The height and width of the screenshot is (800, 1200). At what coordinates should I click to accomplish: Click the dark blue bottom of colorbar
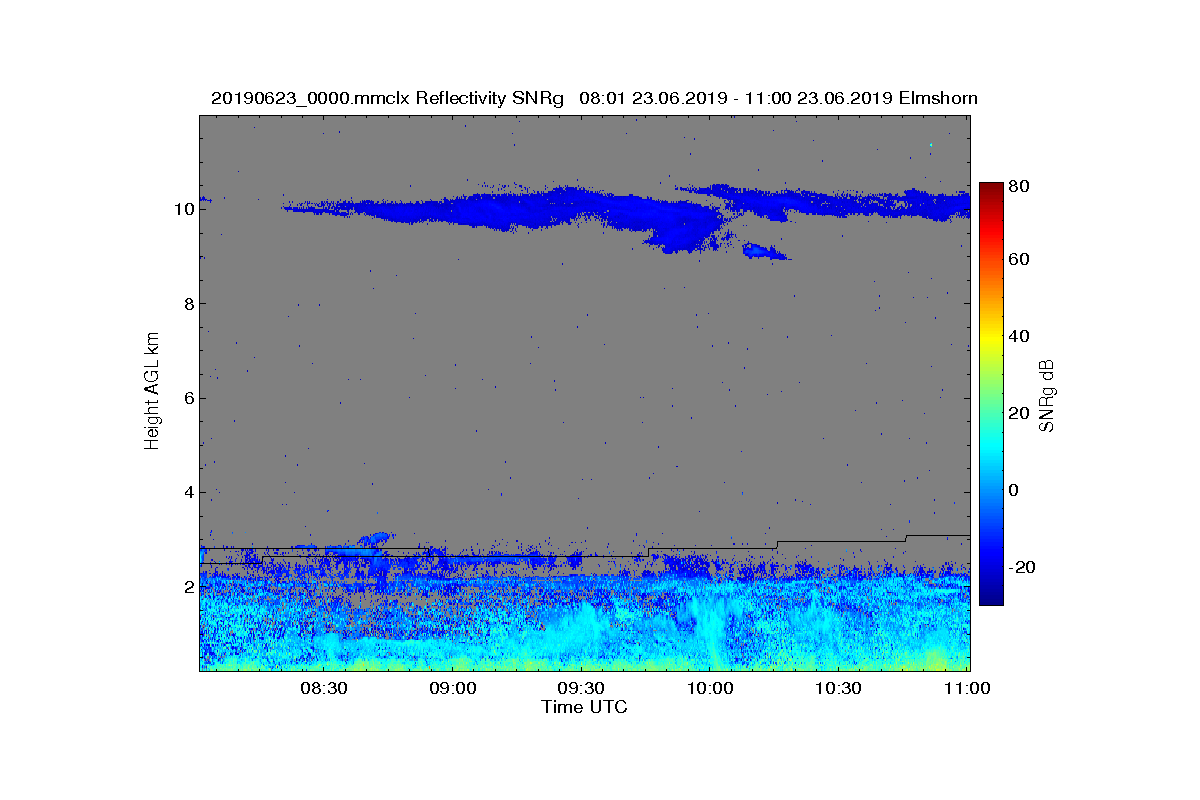click(991, 596)
